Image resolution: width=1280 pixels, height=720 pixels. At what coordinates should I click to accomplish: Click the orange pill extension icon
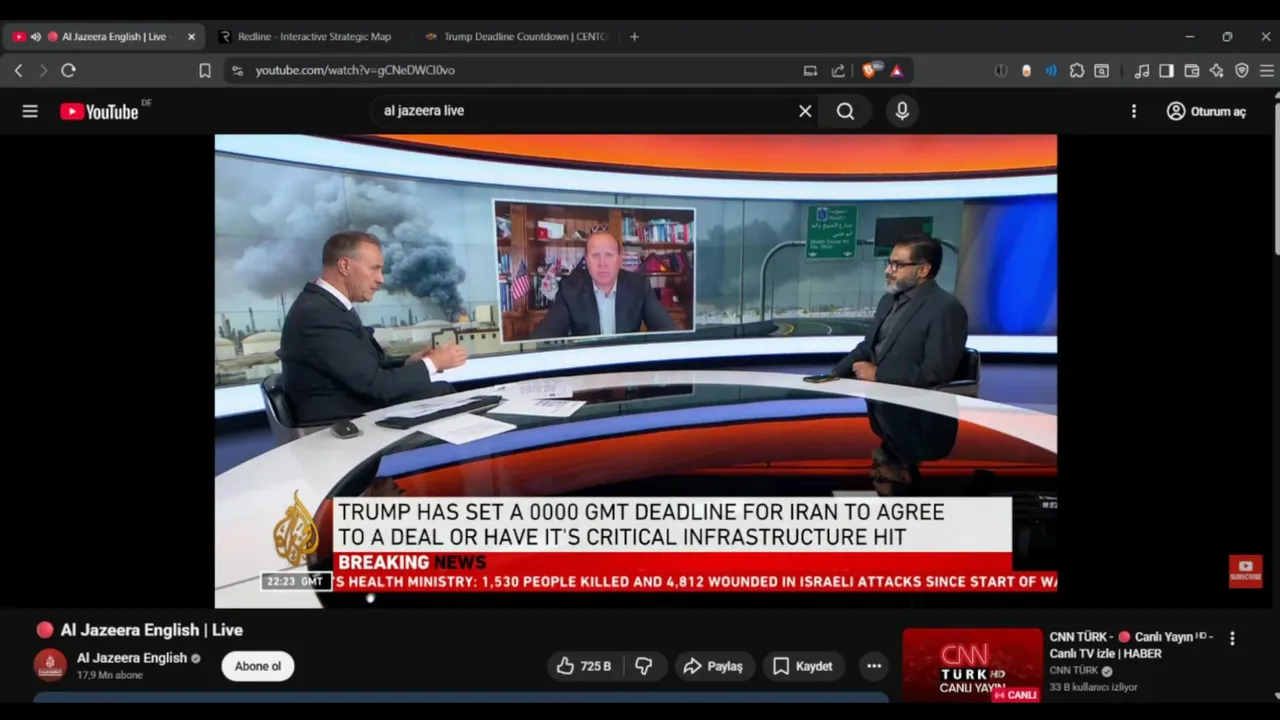coord(1026,70)
